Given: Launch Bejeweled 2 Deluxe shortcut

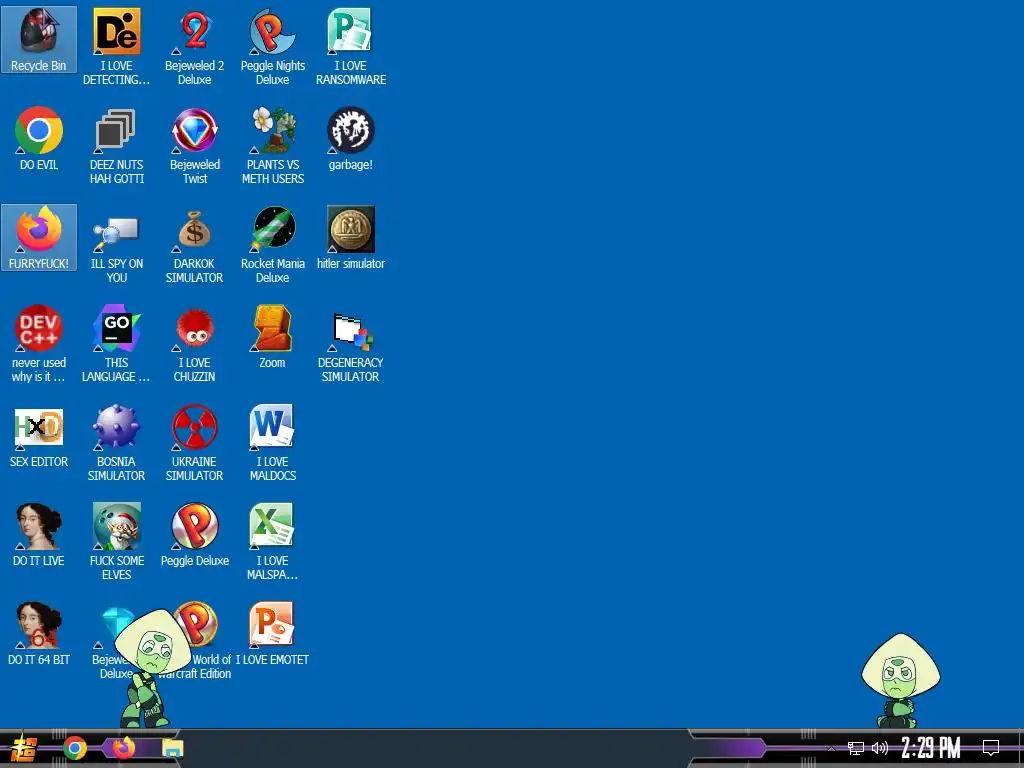Looking at the screenshot, I should pyautogui.click(x=195, y=46).
